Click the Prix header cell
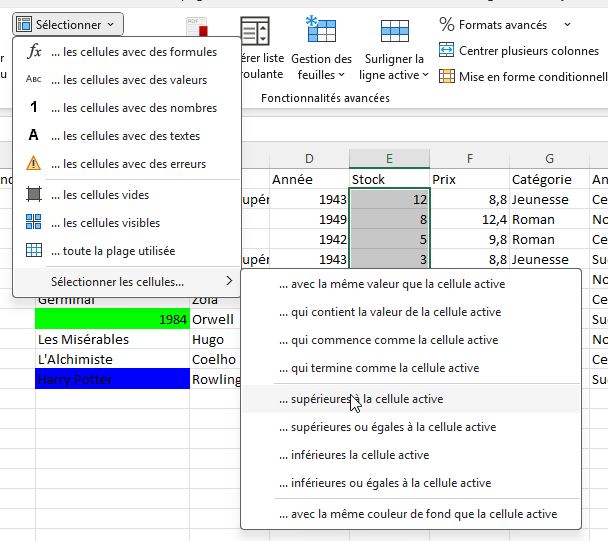608x541 pixels. 470,179
